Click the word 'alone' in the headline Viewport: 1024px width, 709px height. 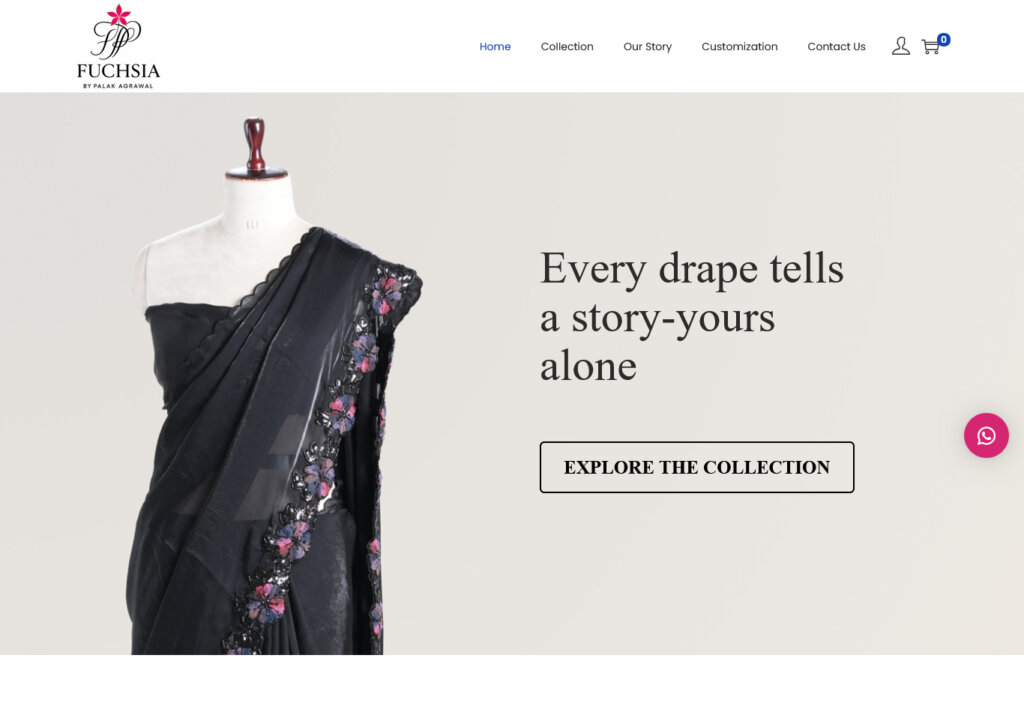pyautogui.click(x=588, y=366)
